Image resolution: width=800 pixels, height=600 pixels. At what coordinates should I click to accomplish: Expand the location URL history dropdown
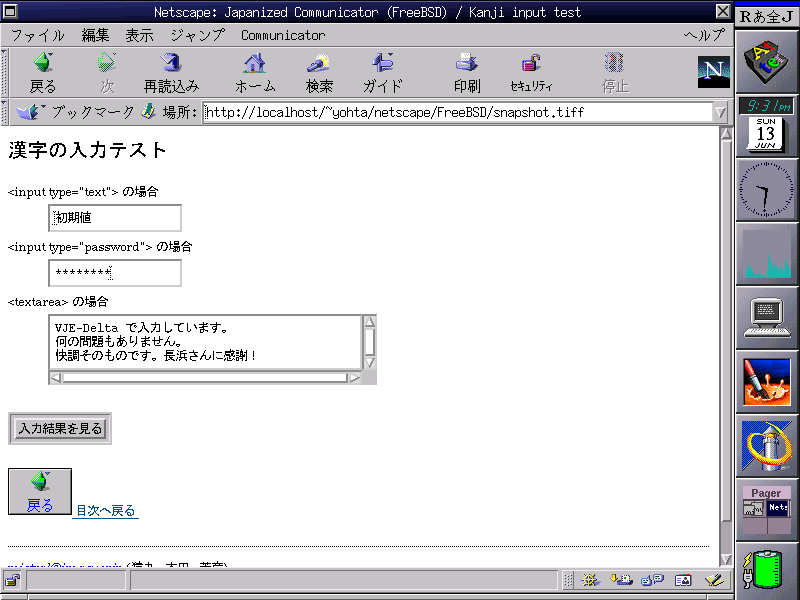[x=720, y=112]
